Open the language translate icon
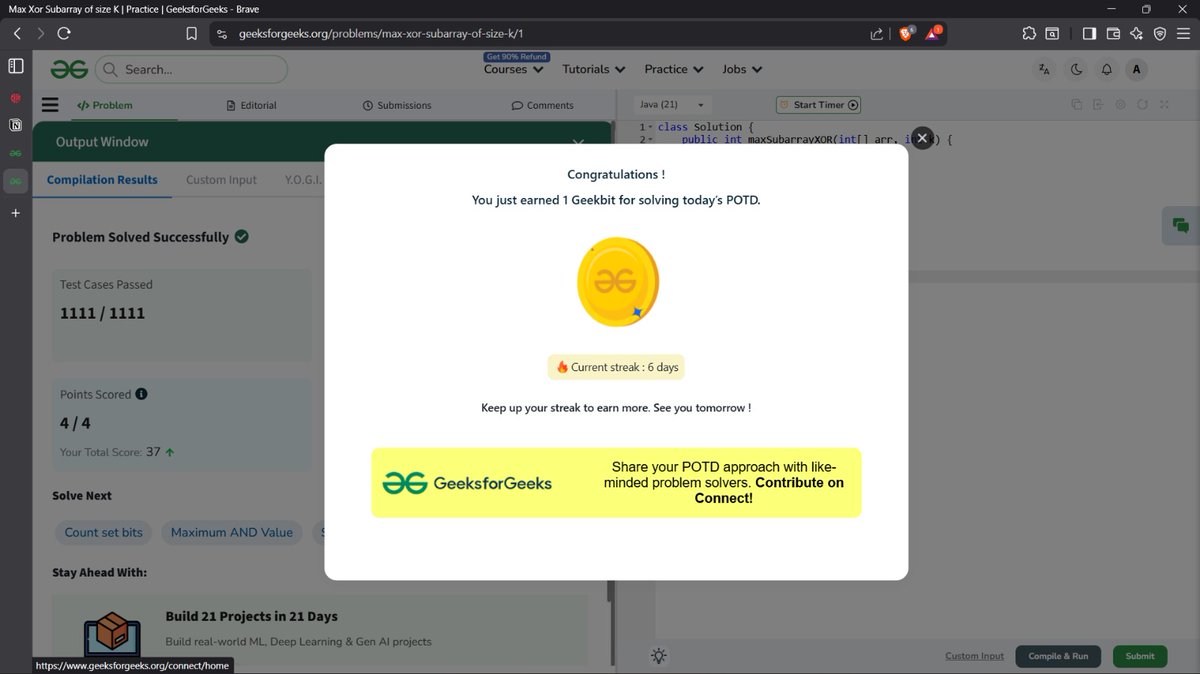Viewport: 1200px width, 674px height. 1045,69
